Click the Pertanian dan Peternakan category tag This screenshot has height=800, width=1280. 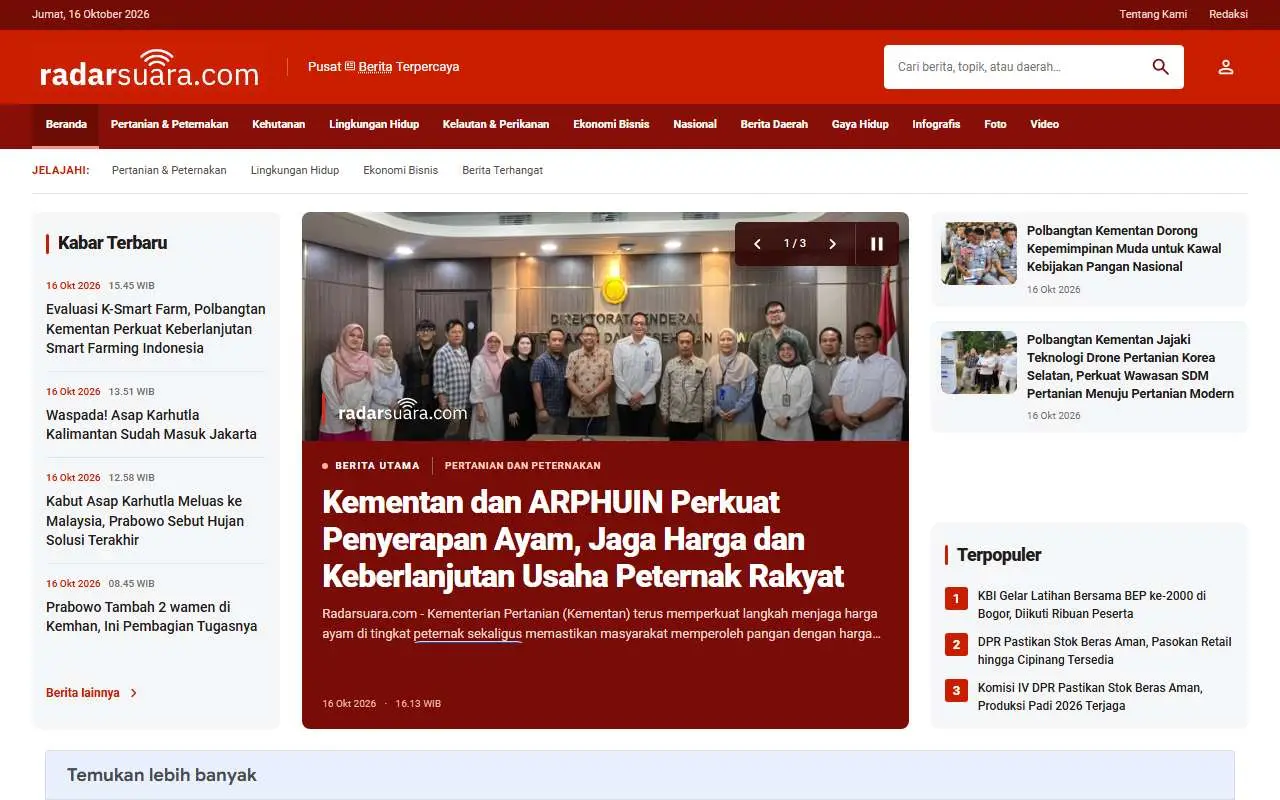[x=522, y=466]
